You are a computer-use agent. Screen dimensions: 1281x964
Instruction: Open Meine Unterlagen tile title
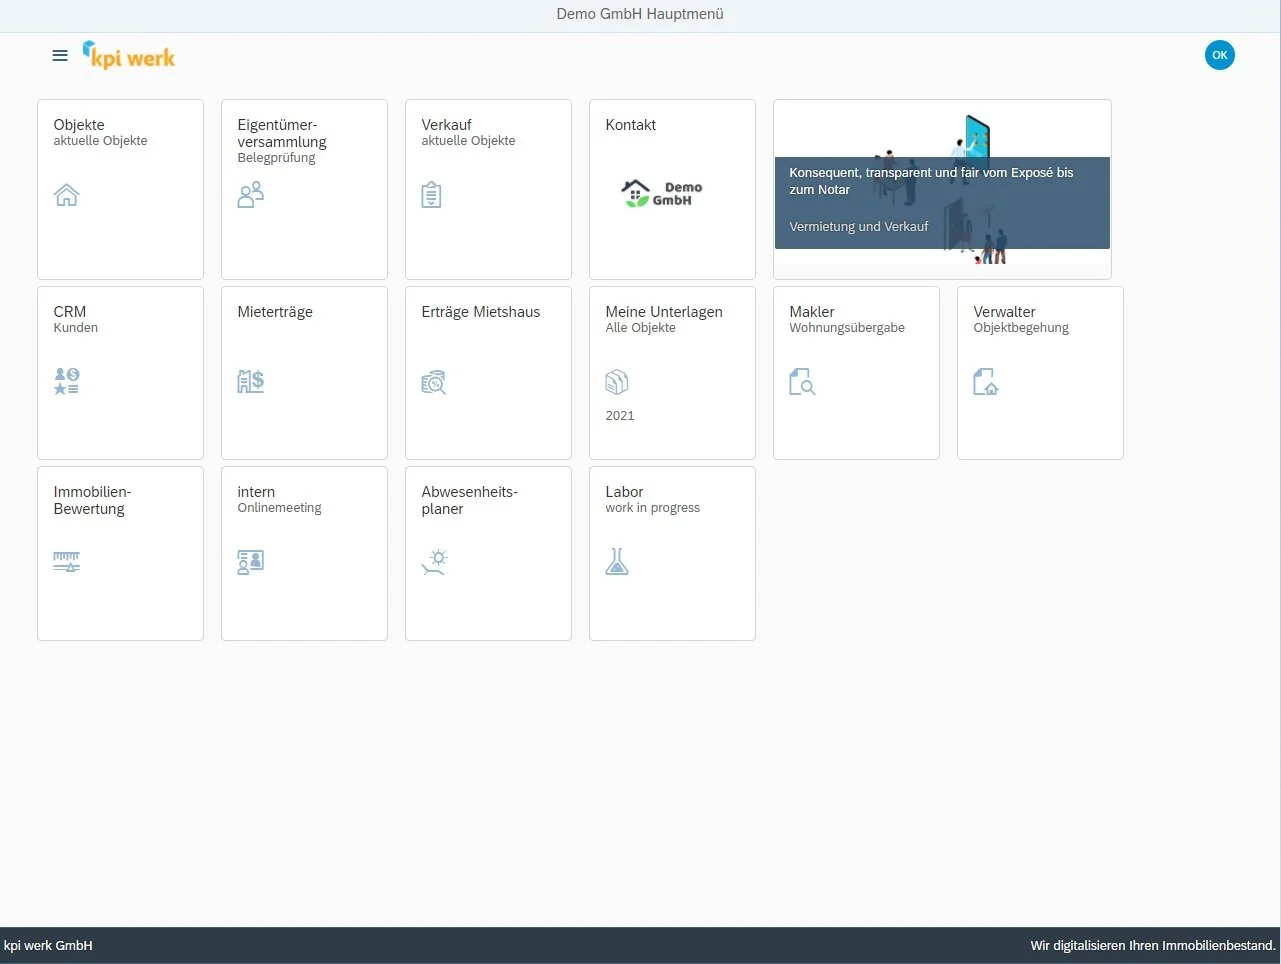[x=664, y=312]
